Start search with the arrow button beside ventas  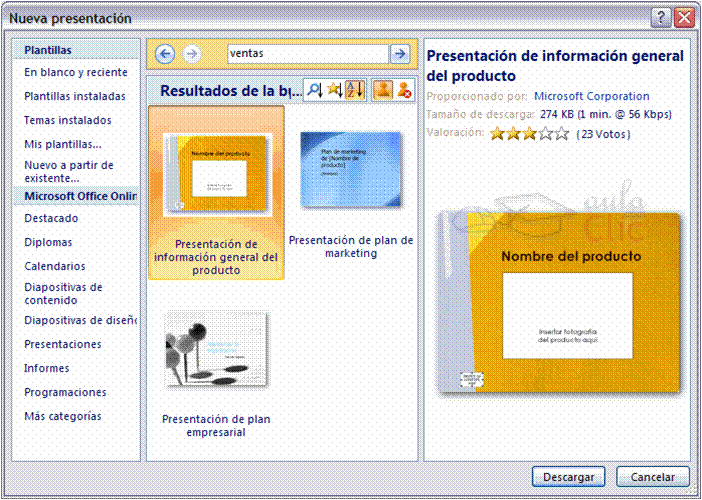point(400,54)
